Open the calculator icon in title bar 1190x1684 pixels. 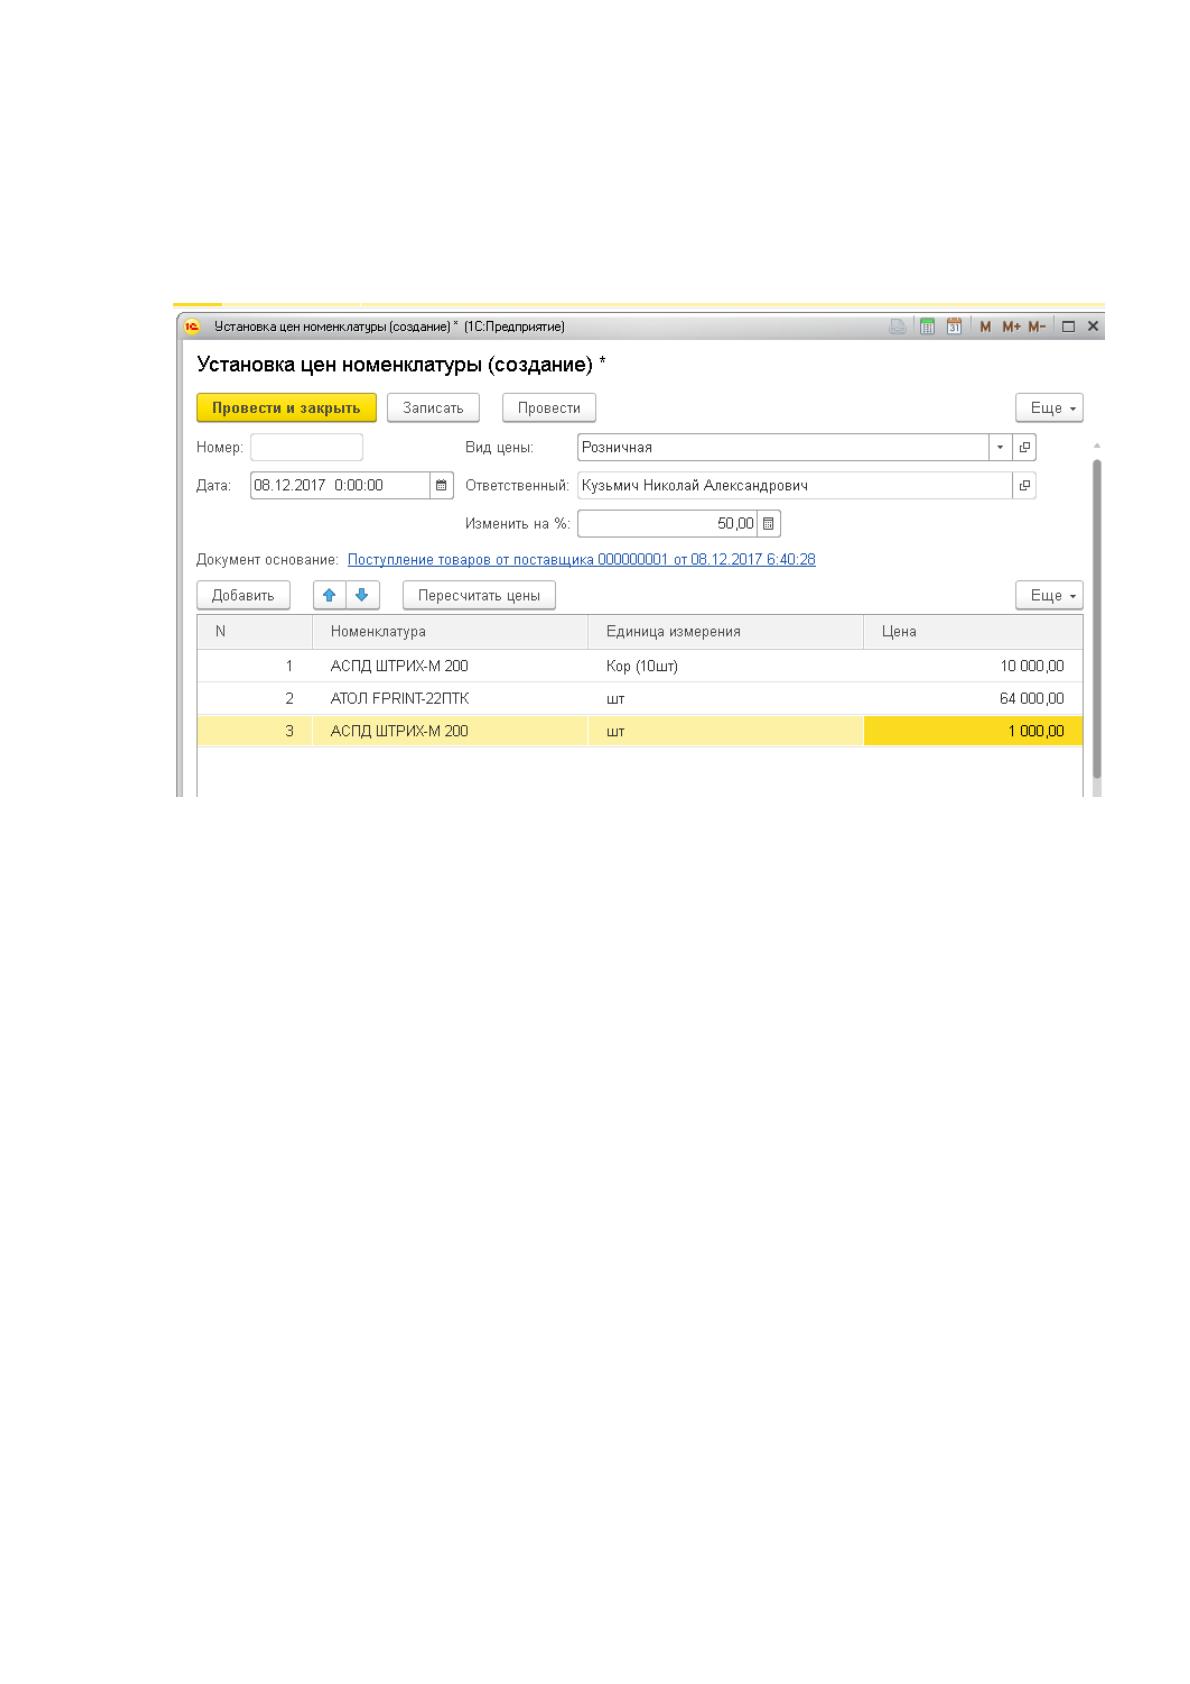927,327
